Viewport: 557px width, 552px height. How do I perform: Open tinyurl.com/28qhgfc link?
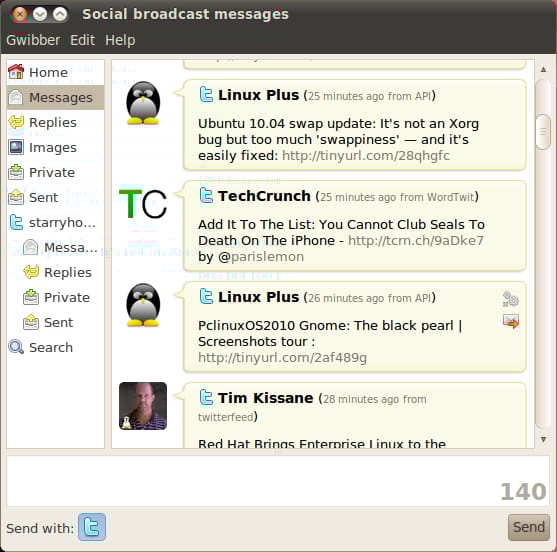tap(366, 156)
